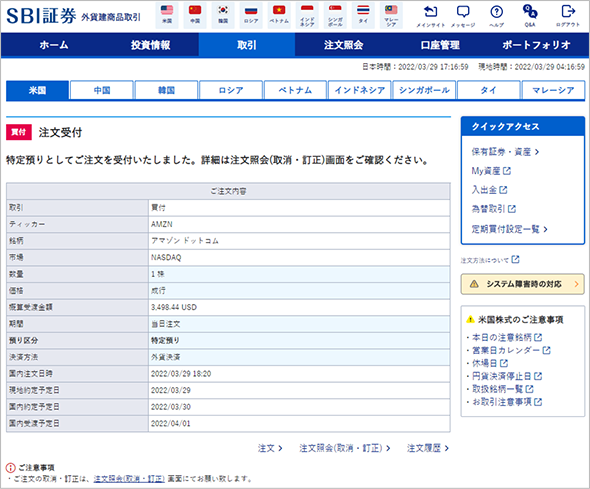Select the 中国 country tab

[x=102, y=90]
